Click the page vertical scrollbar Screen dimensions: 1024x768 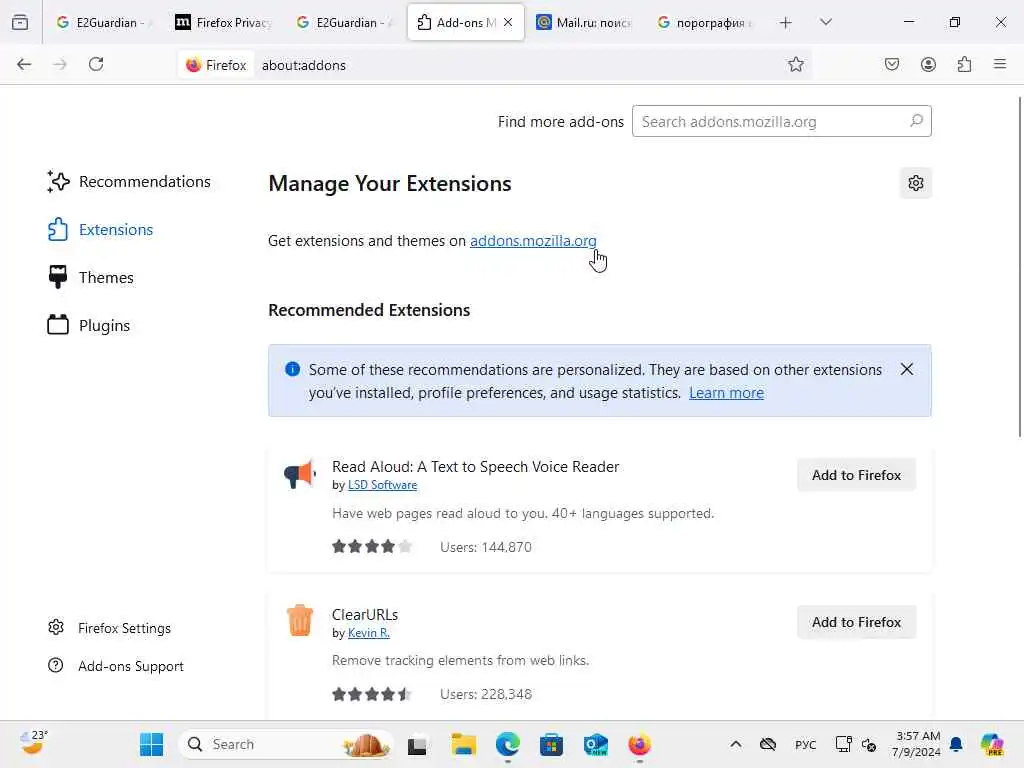pos(1019,266)
